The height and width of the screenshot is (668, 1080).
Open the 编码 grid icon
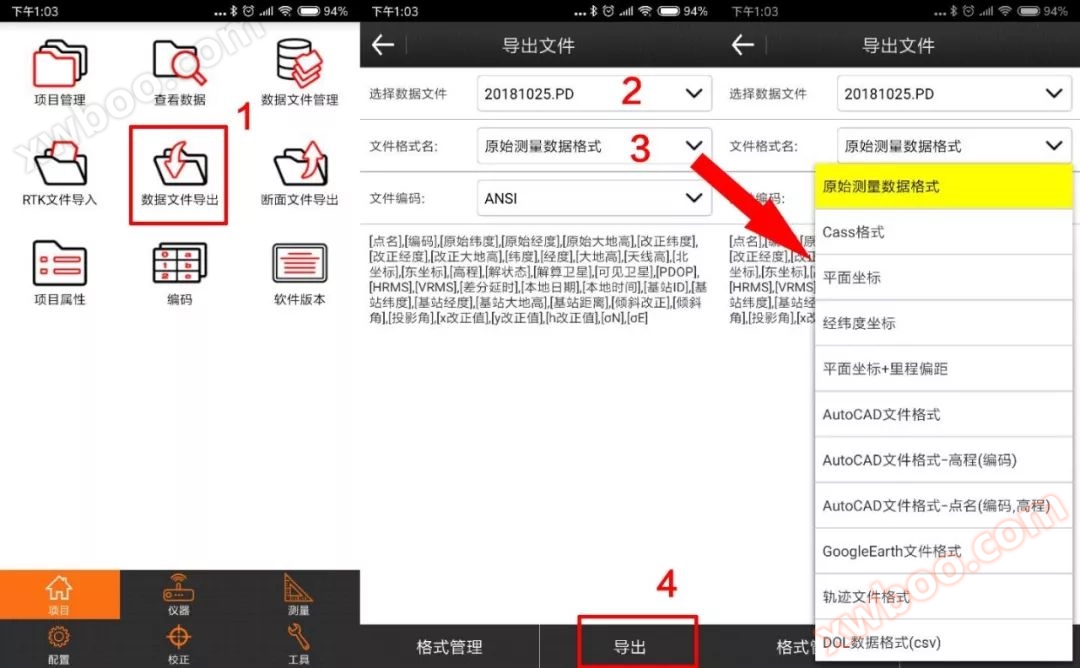179,266
